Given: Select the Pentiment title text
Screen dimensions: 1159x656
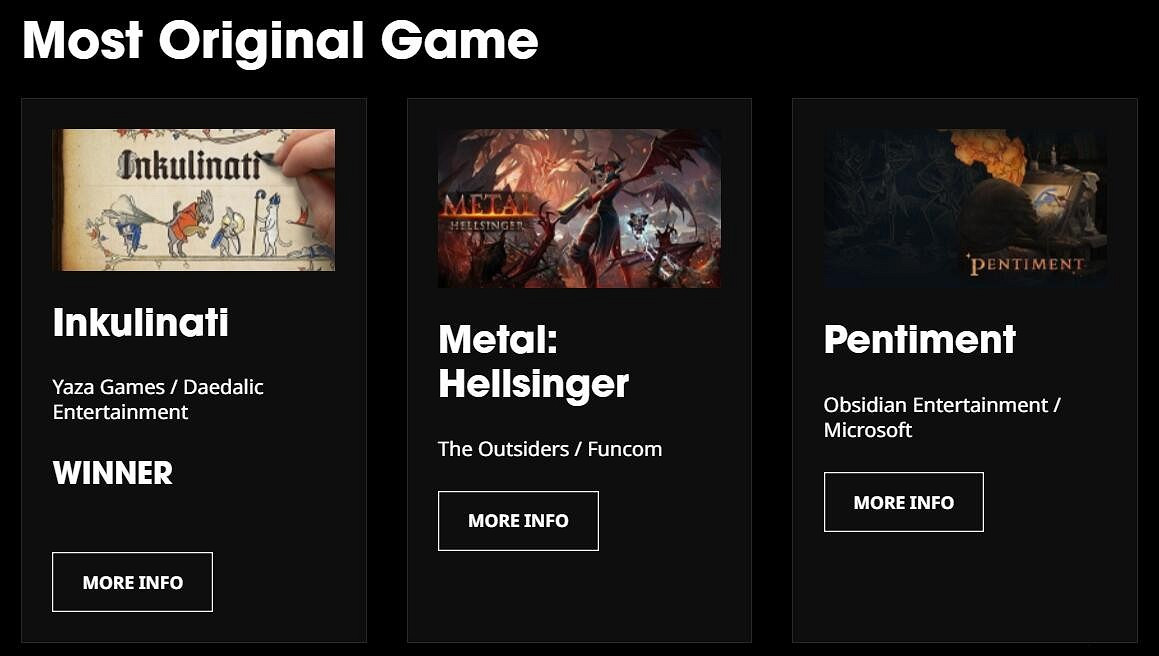Looking at the screenshot, I should point(920,340).
